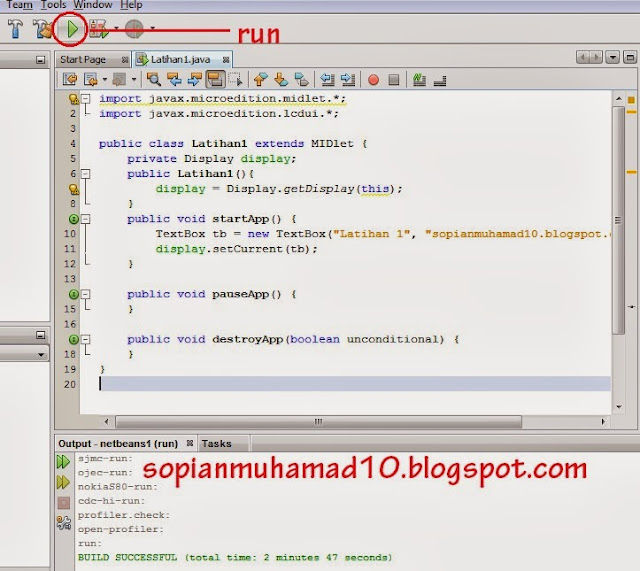The height and width of the screenshot is (571, 640).
Task: Open the Forward history dropdown arrow
Action: (x=134, y=79)
